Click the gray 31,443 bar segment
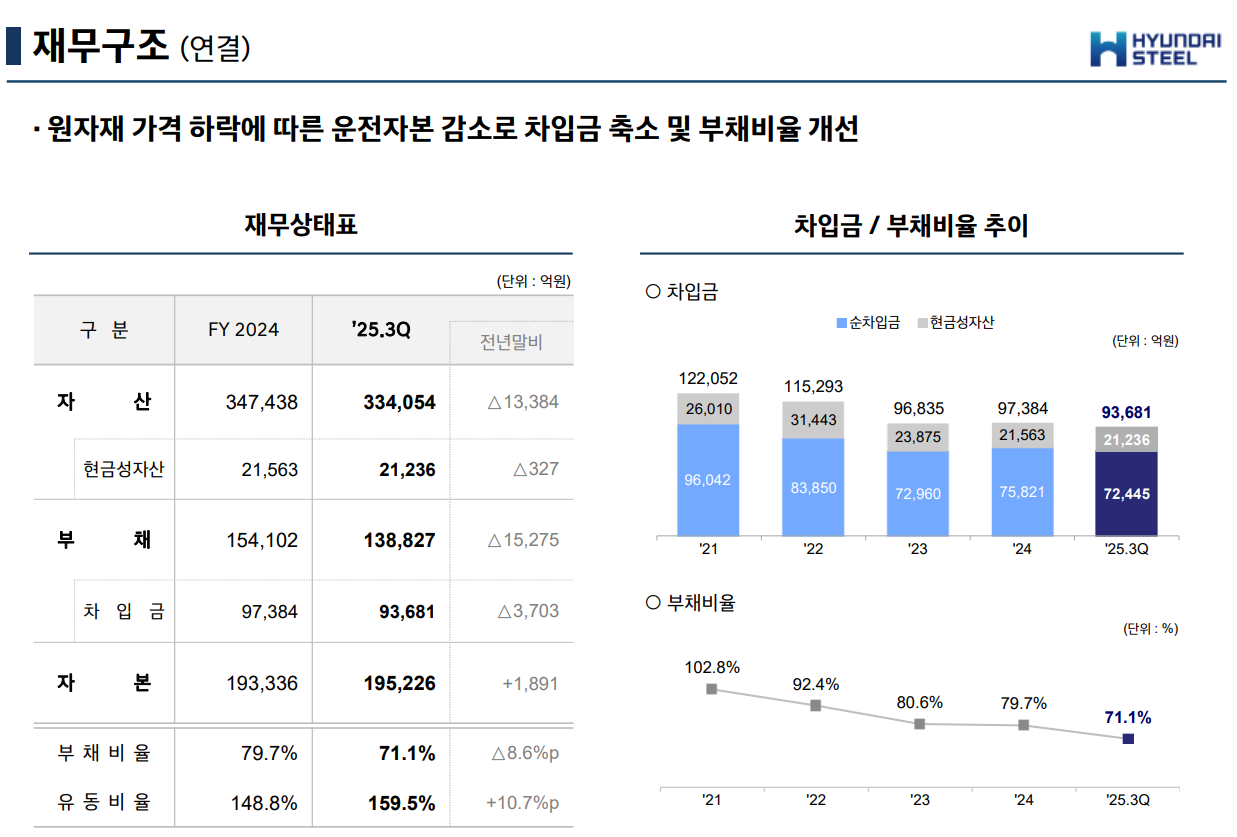This screenshot has width=1237, height=837. pyautogui.click(x=813, y=420)
